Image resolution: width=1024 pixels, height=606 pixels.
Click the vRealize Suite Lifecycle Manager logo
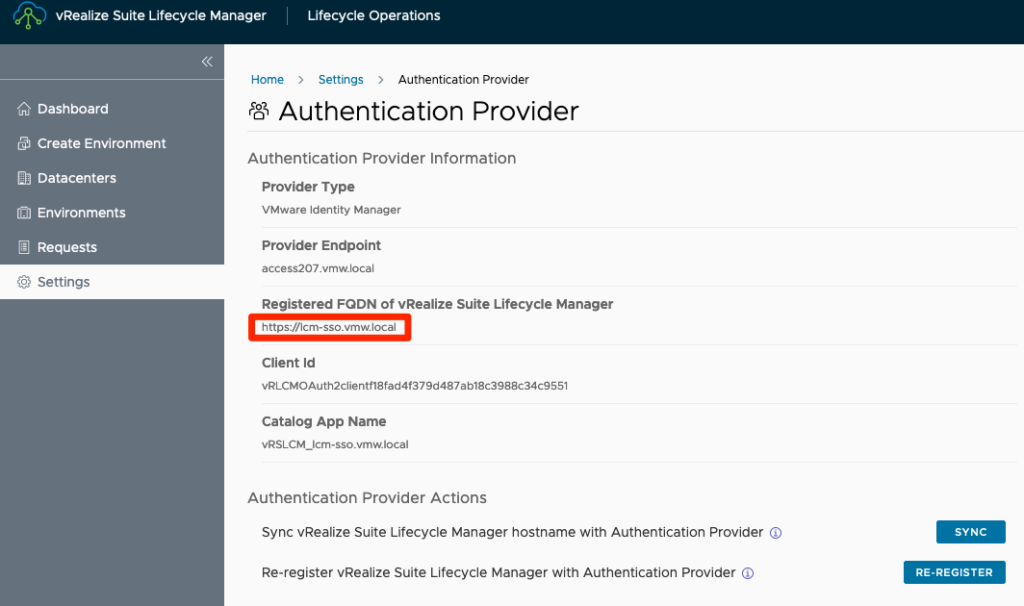click(x=29, y=16)
